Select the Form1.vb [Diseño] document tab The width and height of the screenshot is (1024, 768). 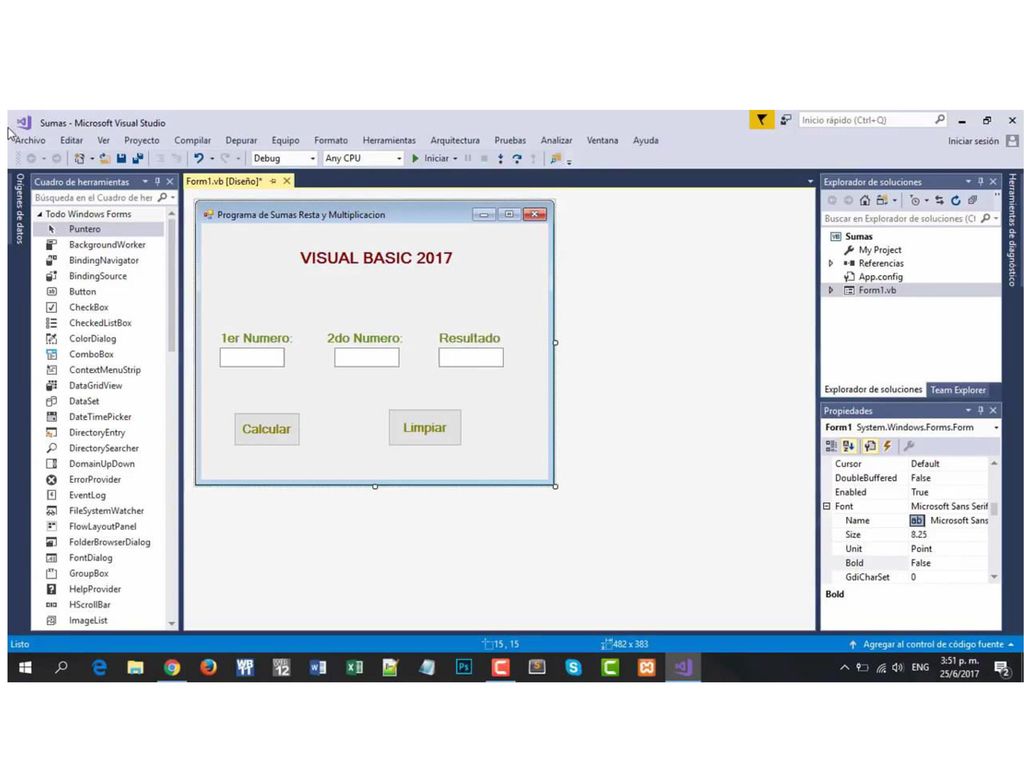click(x=224, y=182)
